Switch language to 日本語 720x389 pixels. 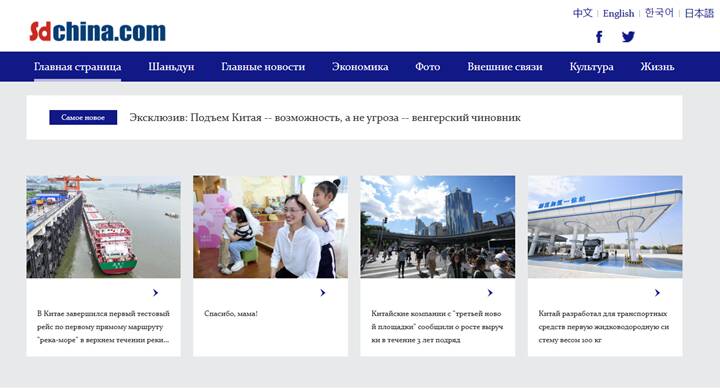point(699,13)
